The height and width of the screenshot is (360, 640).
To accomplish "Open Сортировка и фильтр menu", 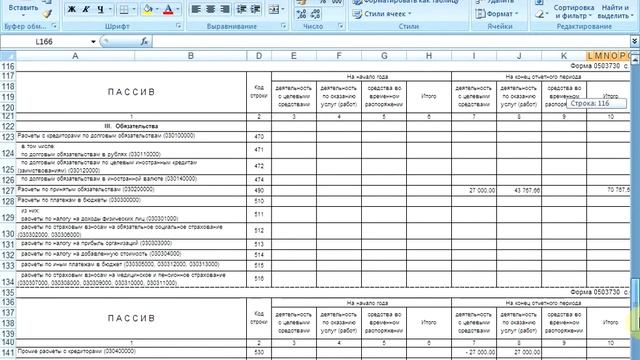I will click(574, 12).
